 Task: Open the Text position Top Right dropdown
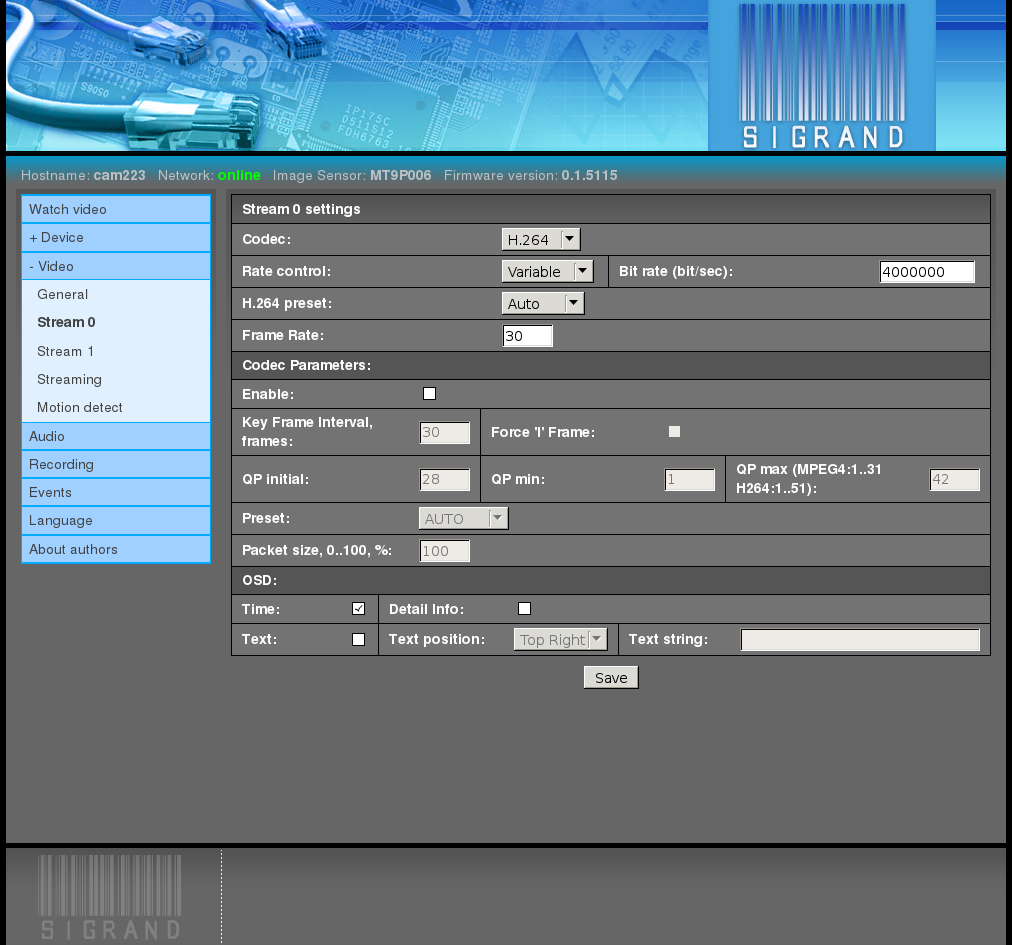click(x=560, y=639)
